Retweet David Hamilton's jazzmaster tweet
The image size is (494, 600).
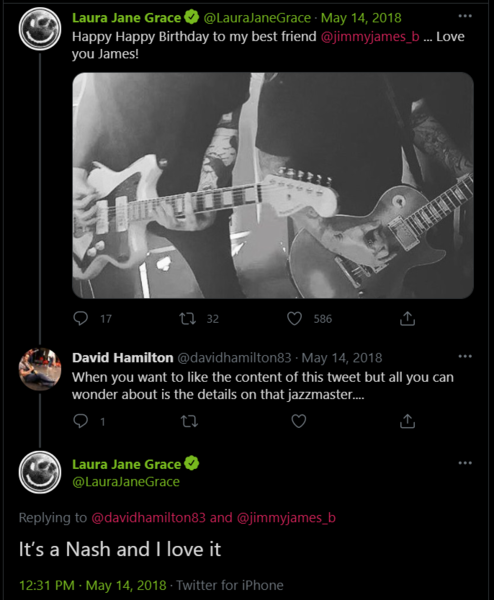189,421
